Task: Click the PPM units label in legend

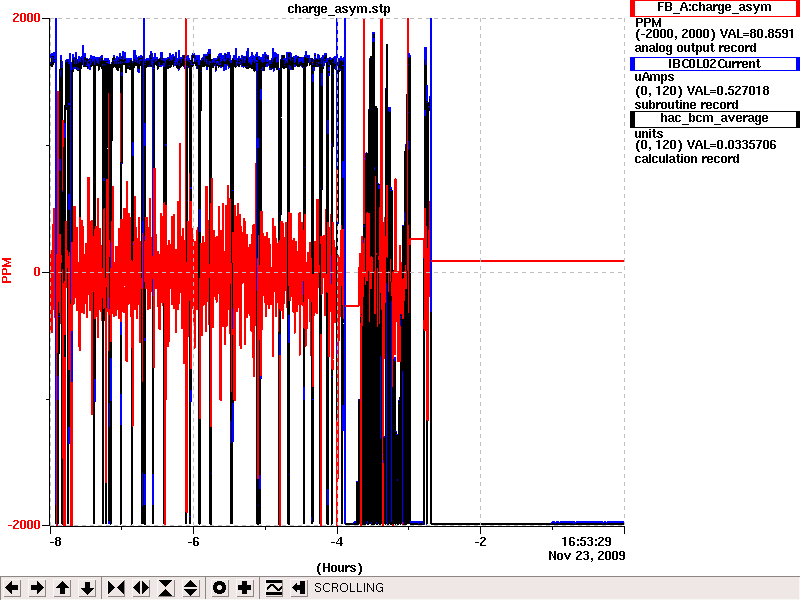Action: 648,23
